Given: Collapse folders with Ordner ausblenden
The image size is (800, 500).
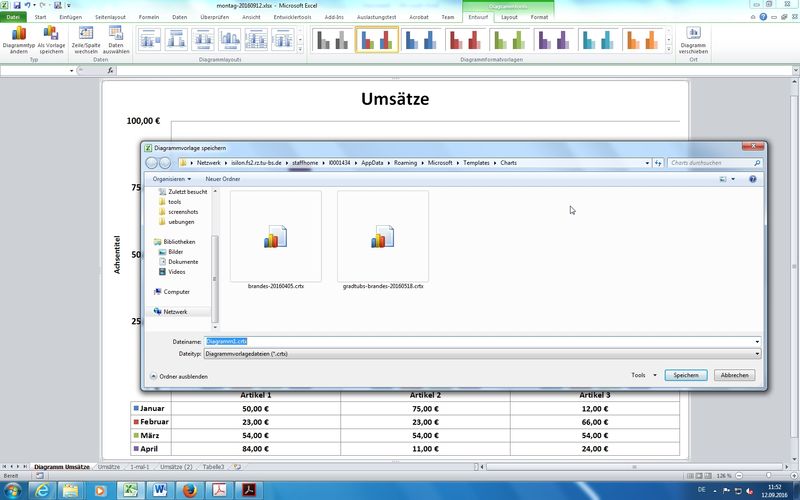Looking at the screenshot, I should 179,376.
